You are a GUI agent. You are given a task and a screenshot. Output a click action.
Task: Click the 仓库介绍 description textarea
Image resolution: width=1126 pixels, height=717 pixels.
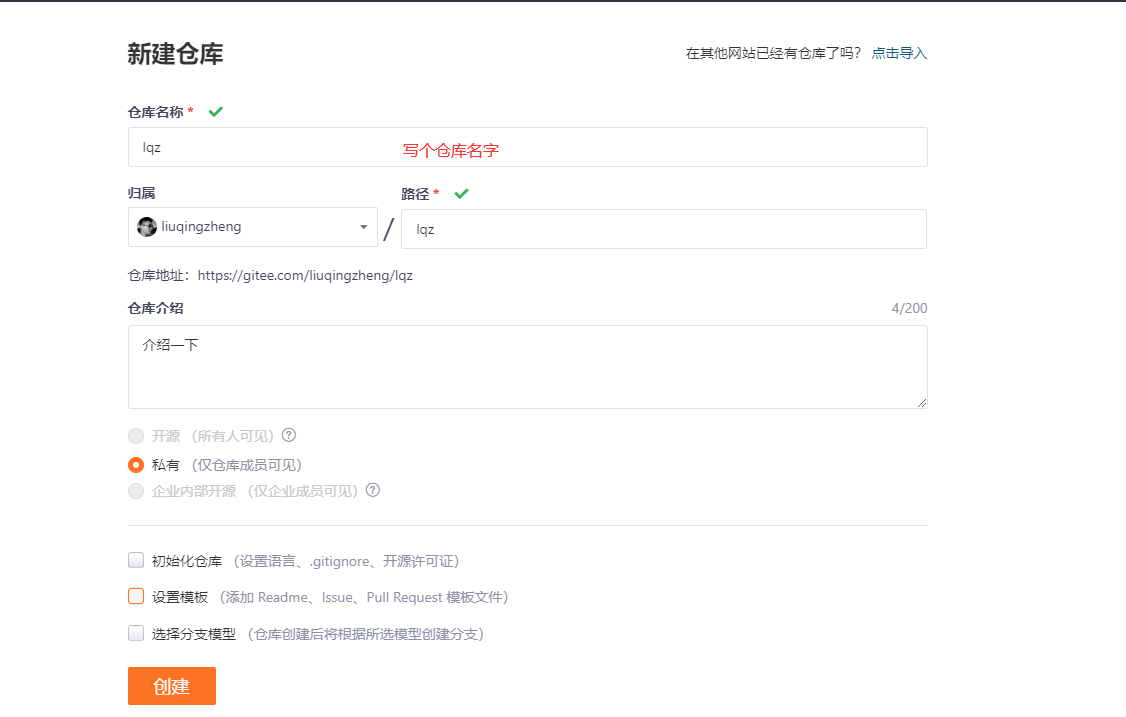(528, 367)
